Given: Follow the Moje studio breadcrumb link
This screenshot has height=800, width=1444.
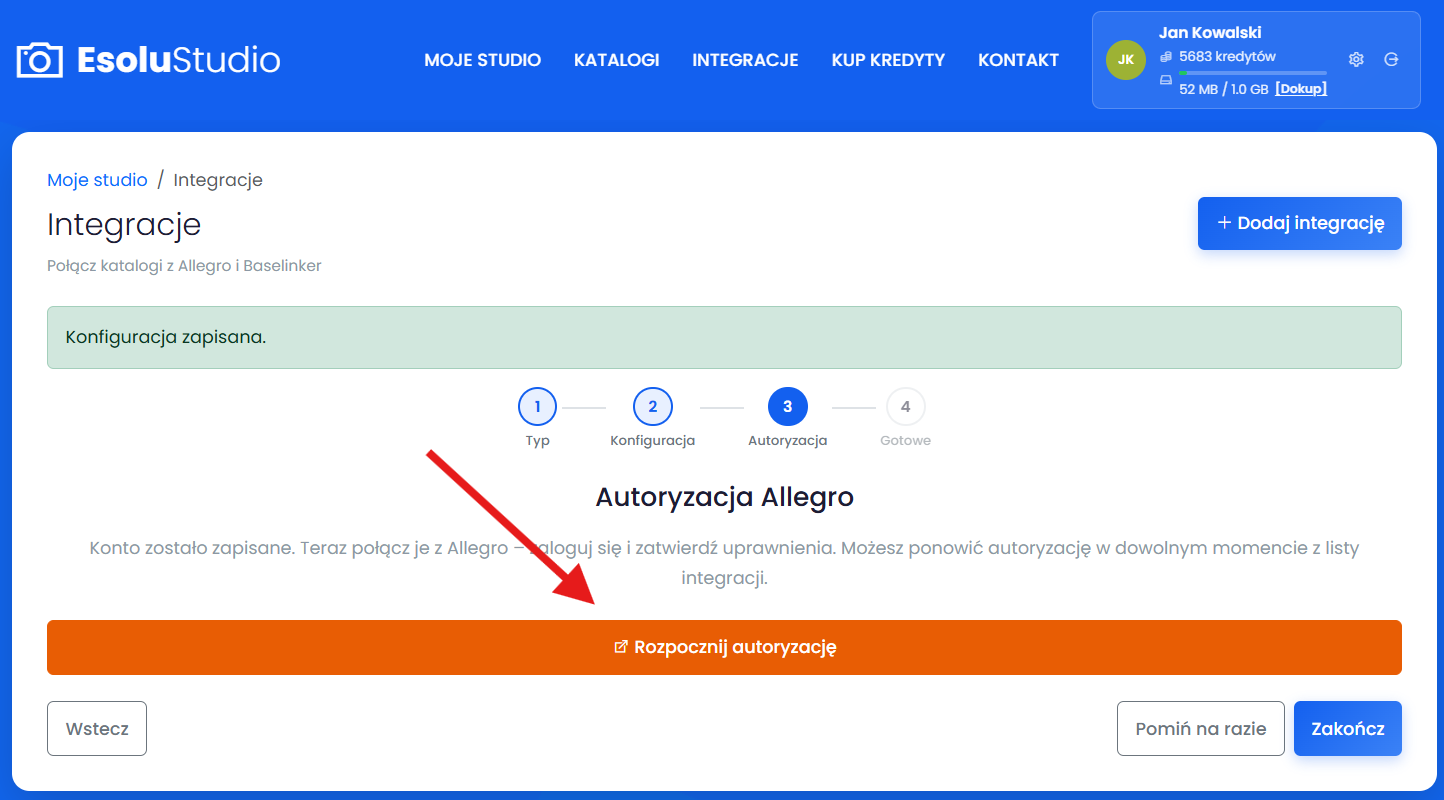Looking at the screenshot, I should 97,180.
